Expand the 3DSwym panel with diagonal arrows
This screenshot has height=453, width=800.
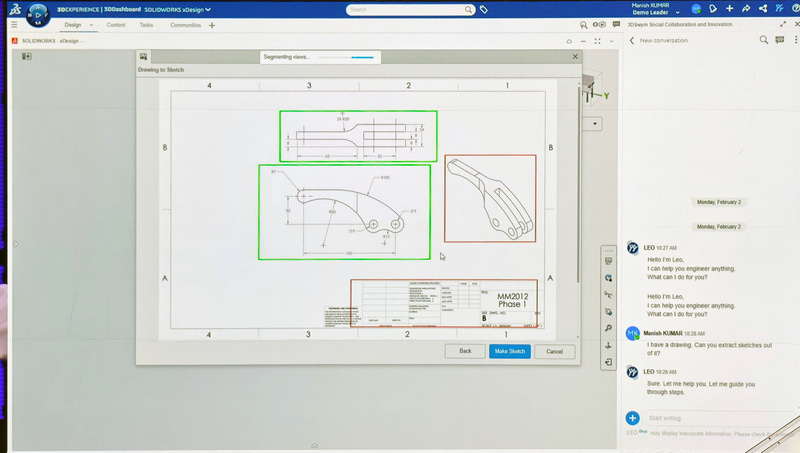pos(783,24)
